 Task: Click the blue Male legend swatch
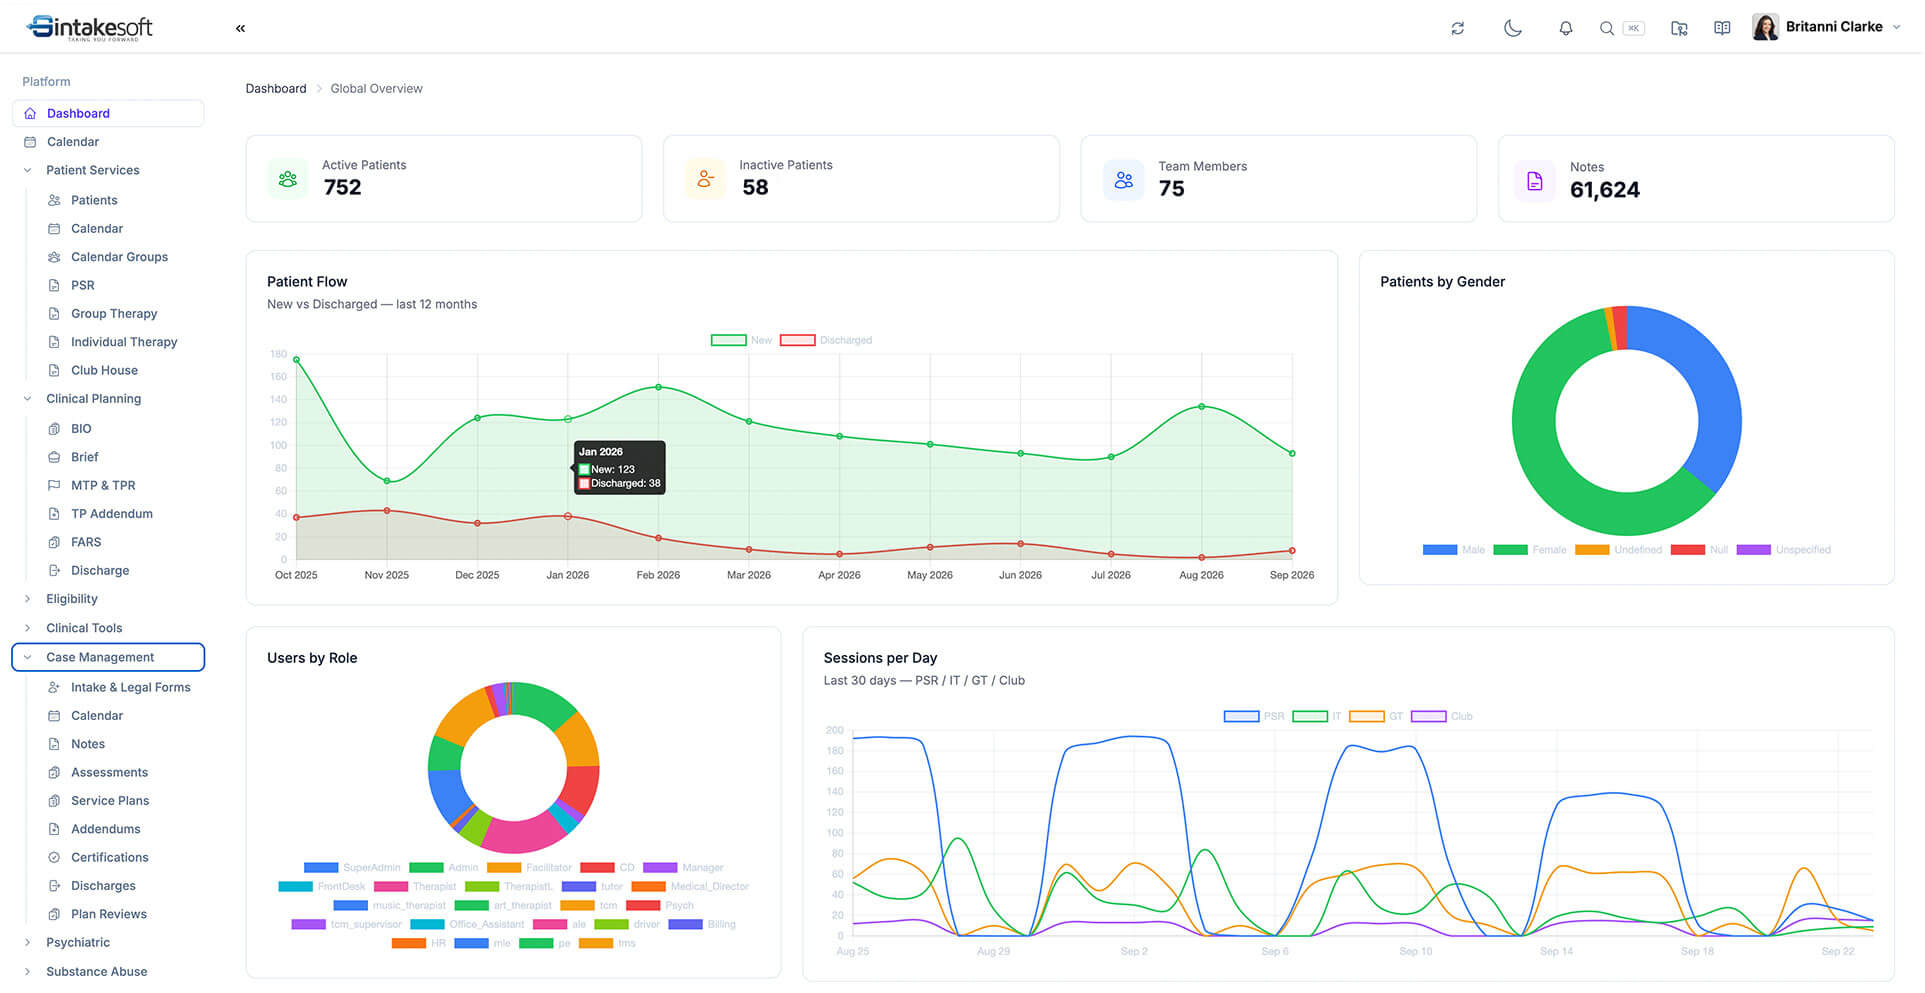pos(1439,550)
